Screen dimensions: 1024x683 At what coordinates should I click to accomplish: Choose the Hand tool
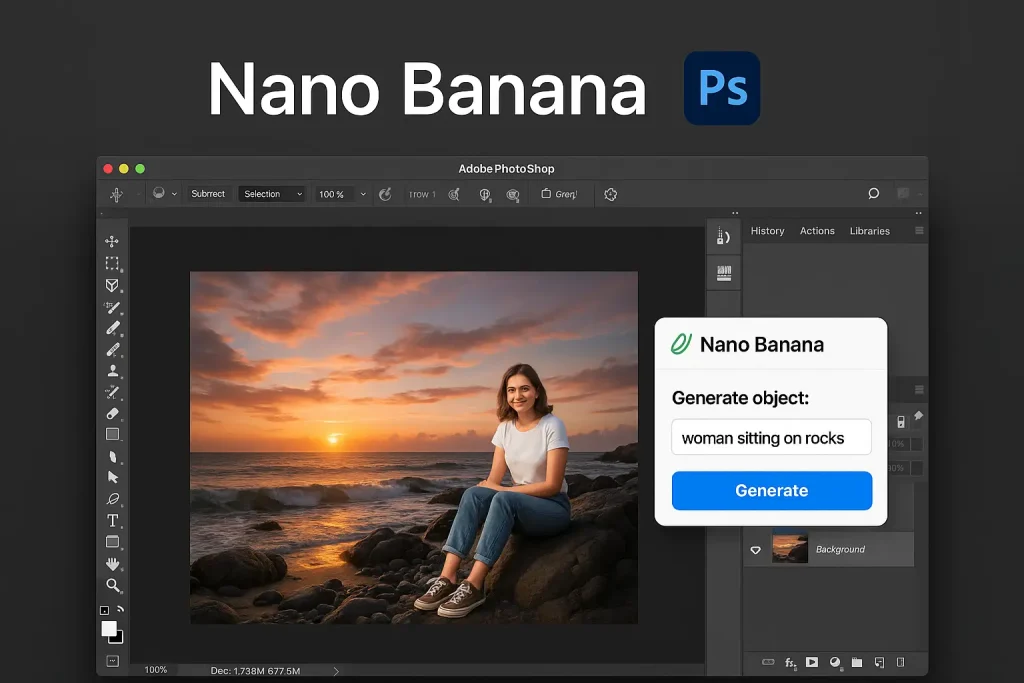click(x=112, y=564)
